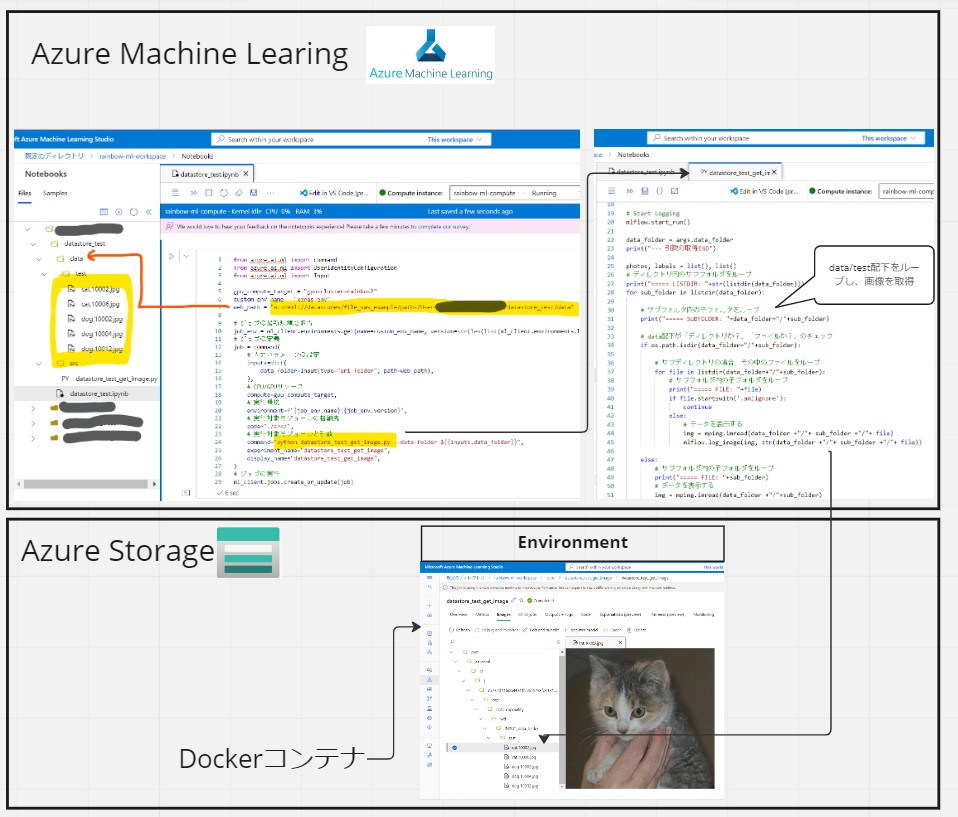
Task: Click the search box in the right editor window
Action: click(x=785, y=138)
